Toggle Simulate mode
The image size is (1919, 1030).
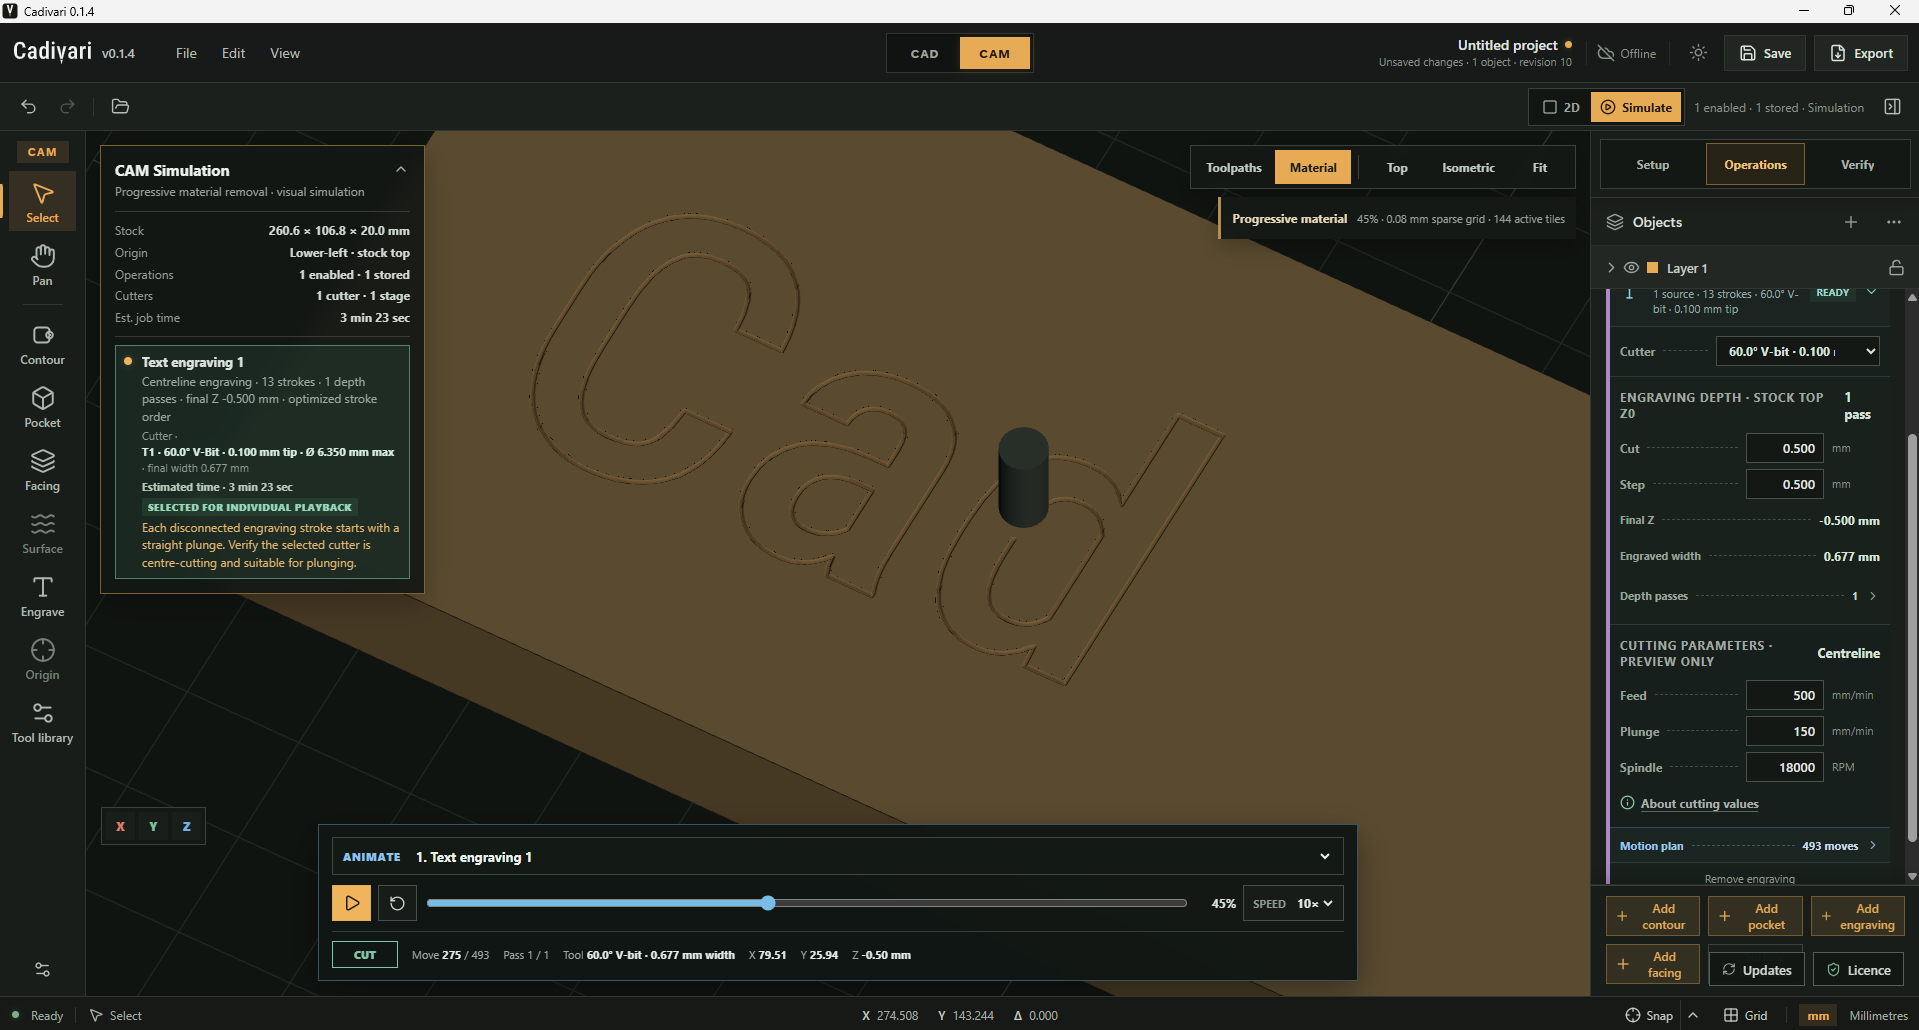click(x=1636, y=107)
